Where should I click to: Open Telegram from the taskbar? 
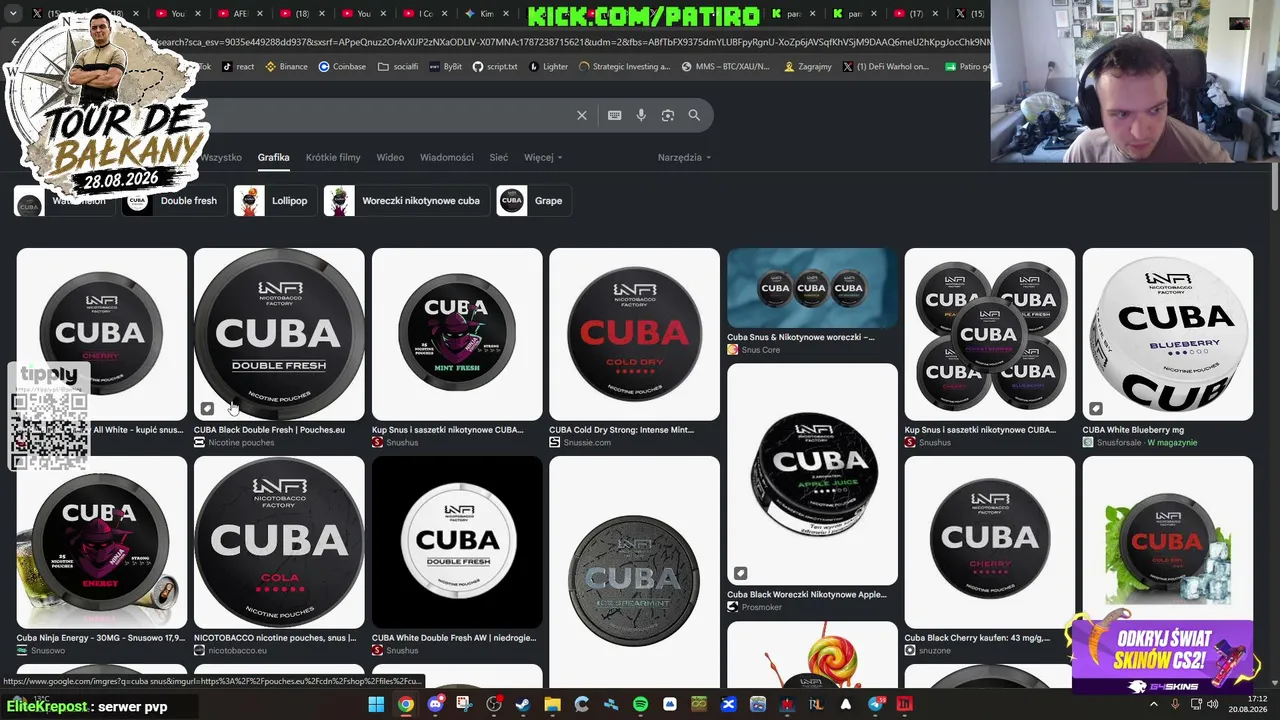[x=876, y=705]
